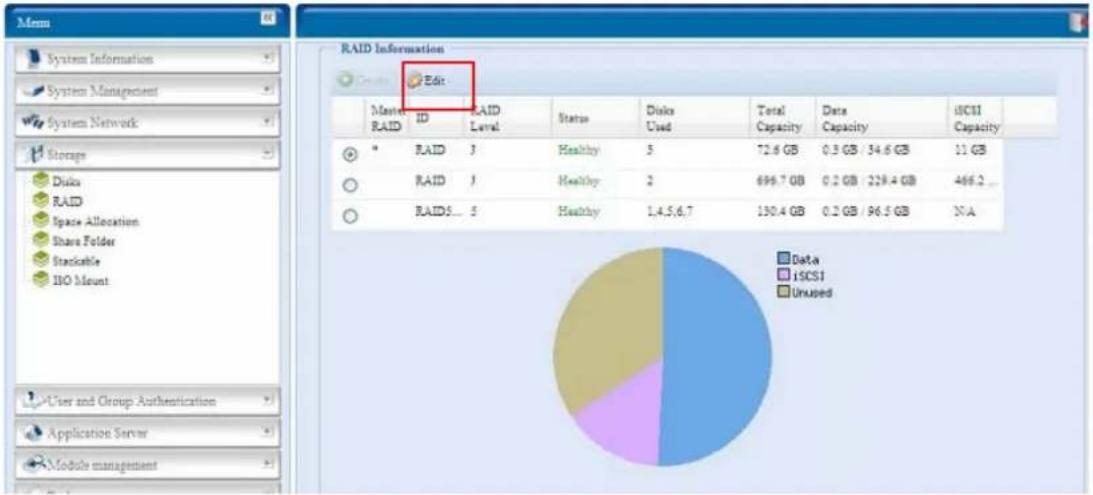
Task: Expand arrow beside System Management
Action: (268, 91)
